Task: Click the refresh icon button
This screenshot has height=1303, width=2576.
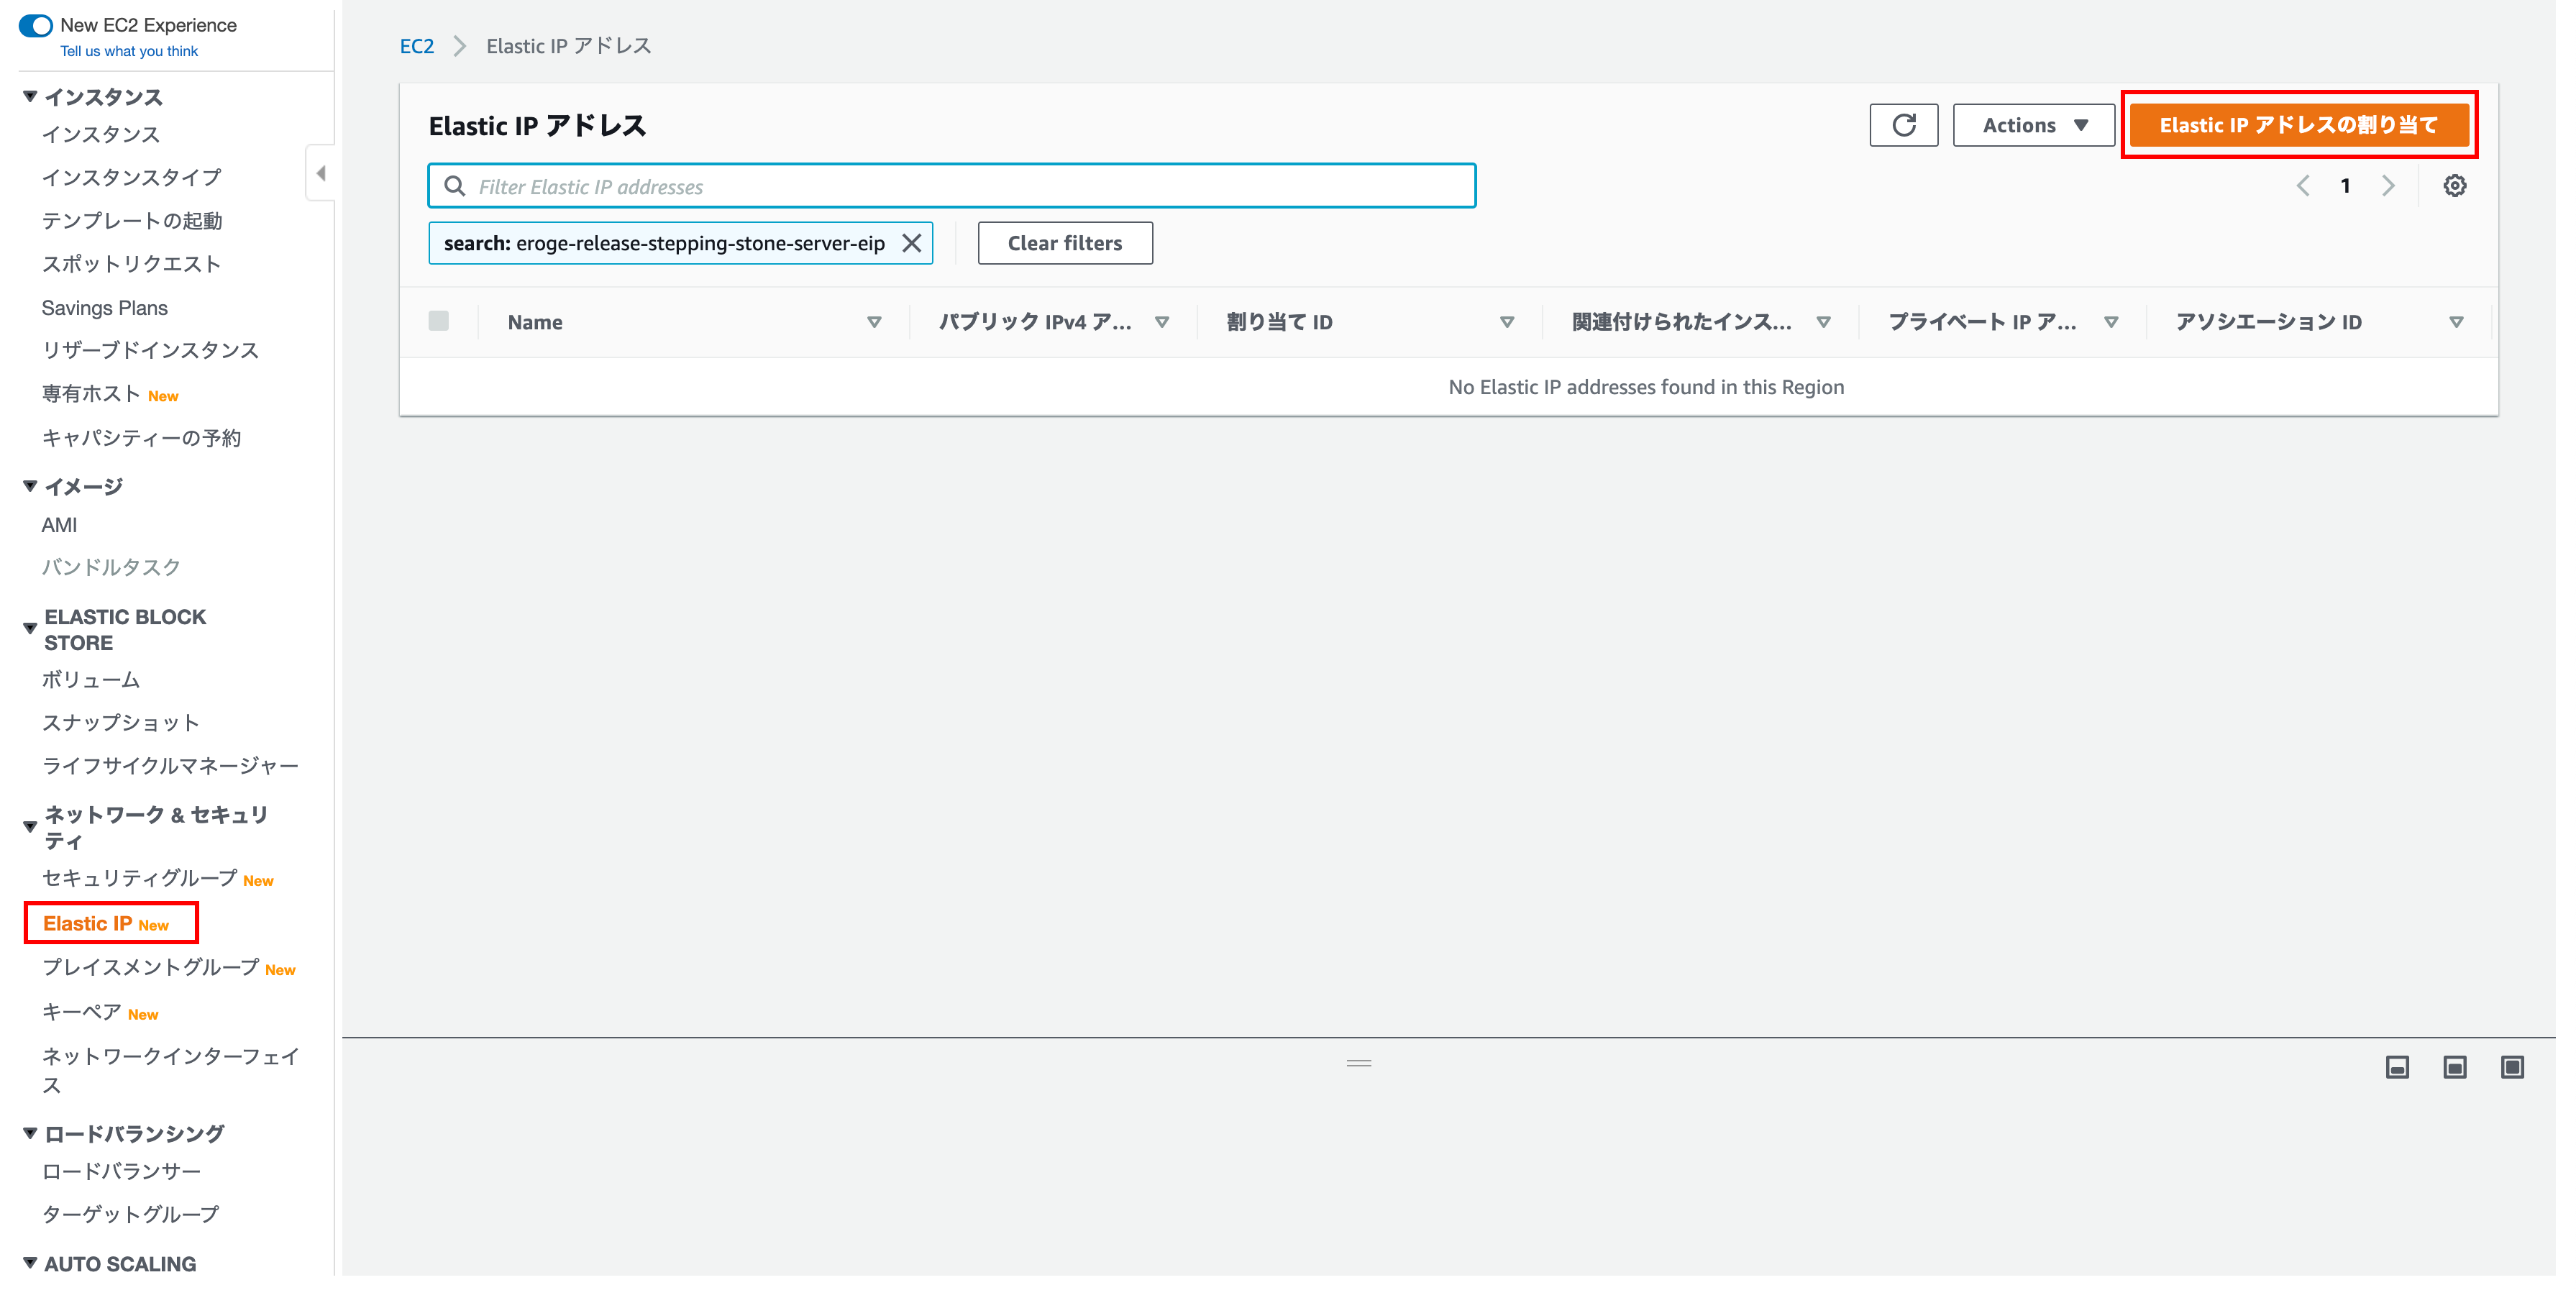Action: 1903,125
